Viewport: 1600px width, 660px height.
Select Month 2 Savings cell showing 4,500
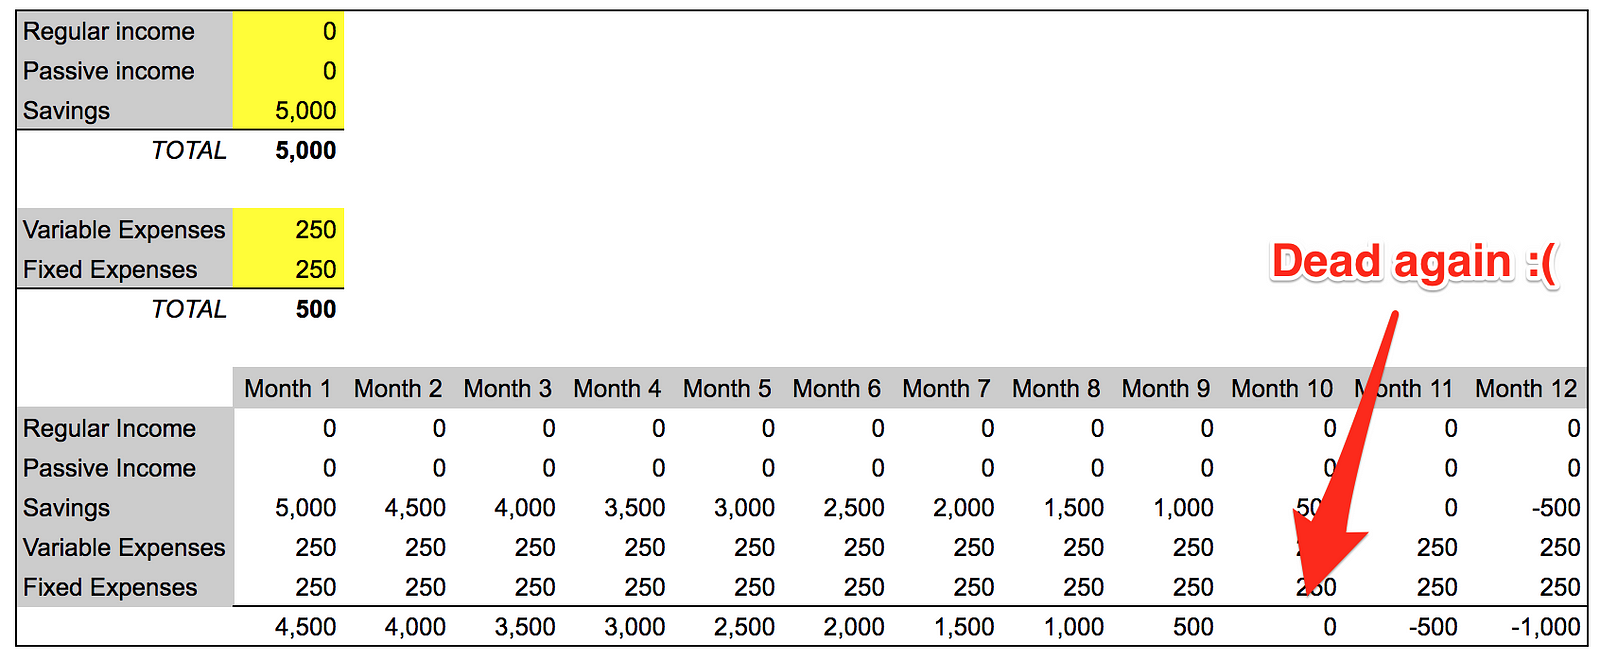pyautogui.click(x=415, y=508)
